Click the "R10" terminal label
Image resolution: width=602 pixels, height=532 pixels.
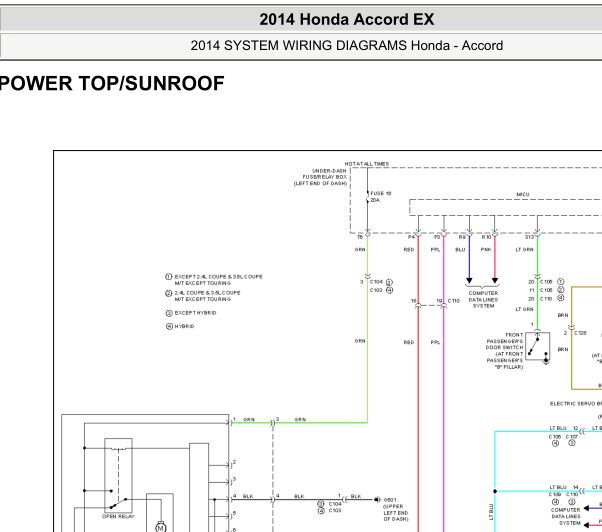pos(486,237)
